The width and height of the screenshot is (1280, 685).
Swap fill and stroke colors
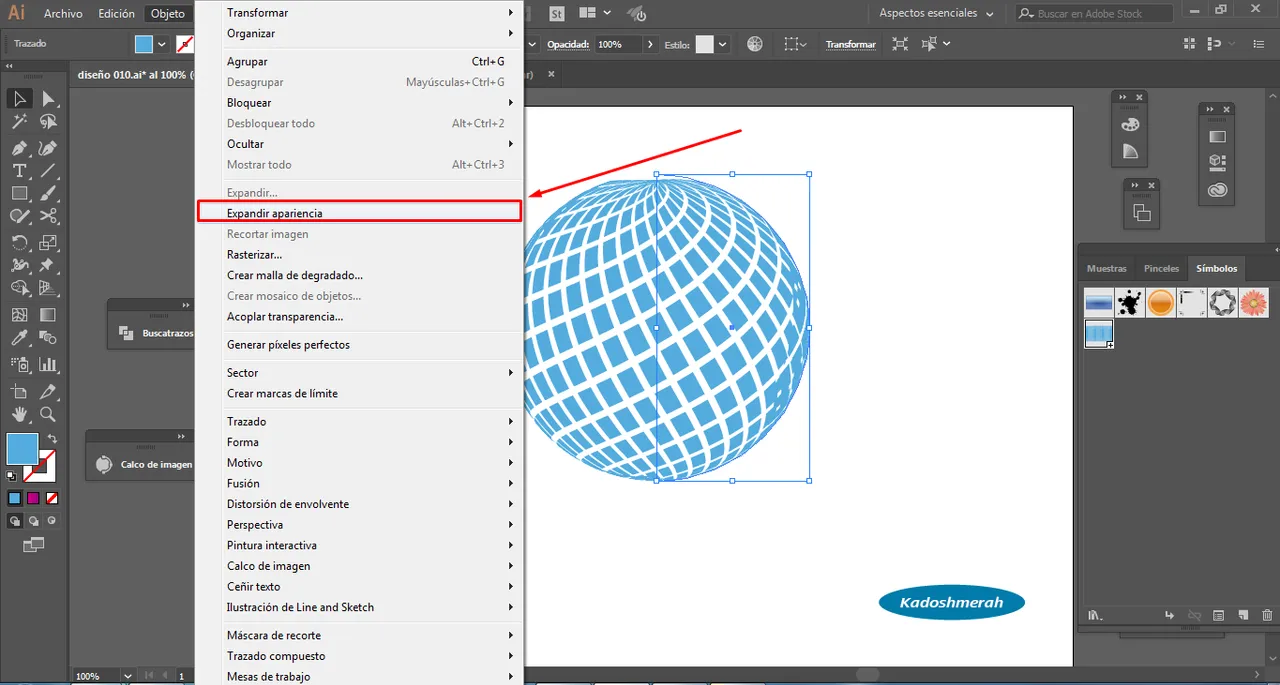click(52, 439)
